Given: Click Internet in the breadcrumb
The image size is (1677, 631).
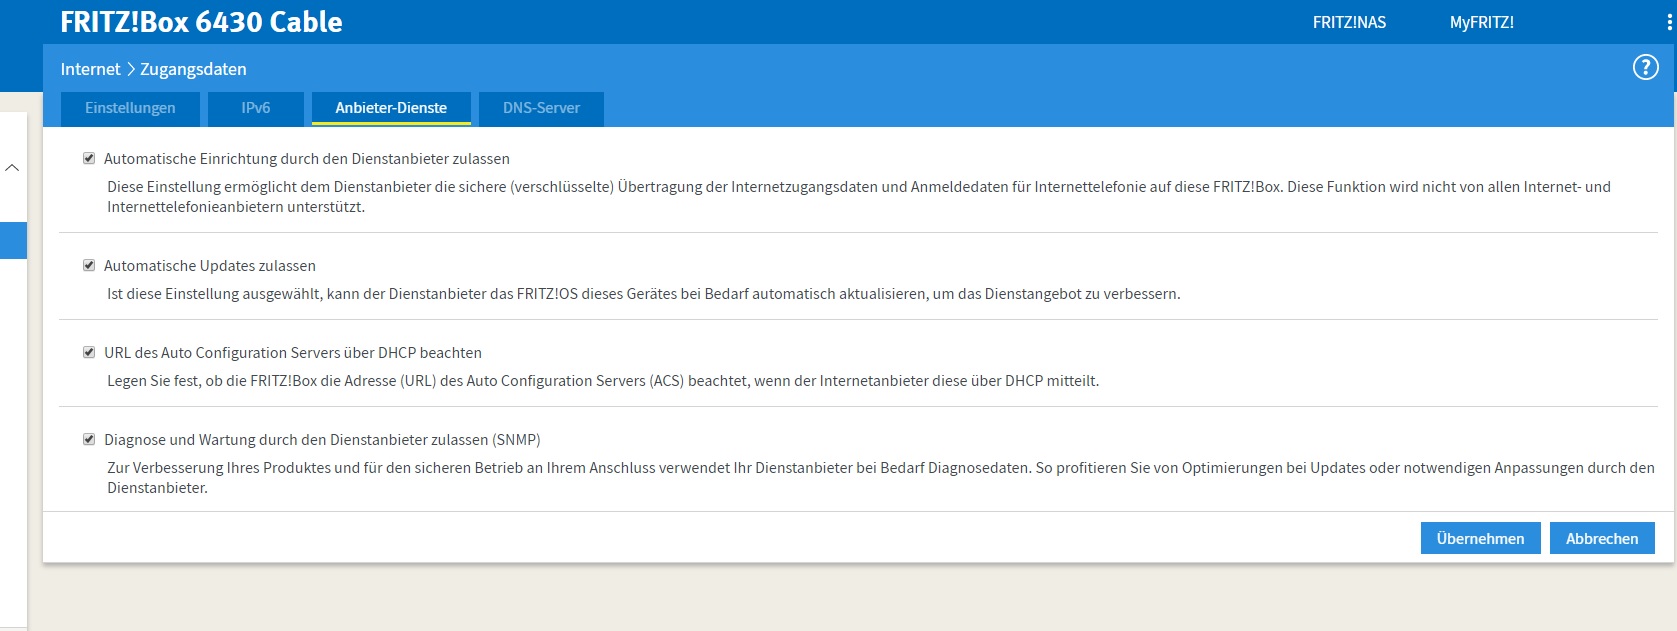Looking at the screenshot, I should 90,69.
